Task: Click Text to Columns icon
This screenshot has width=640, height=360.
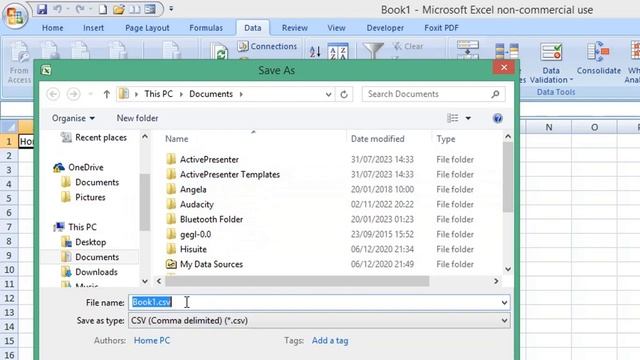Action: [468, 50]
